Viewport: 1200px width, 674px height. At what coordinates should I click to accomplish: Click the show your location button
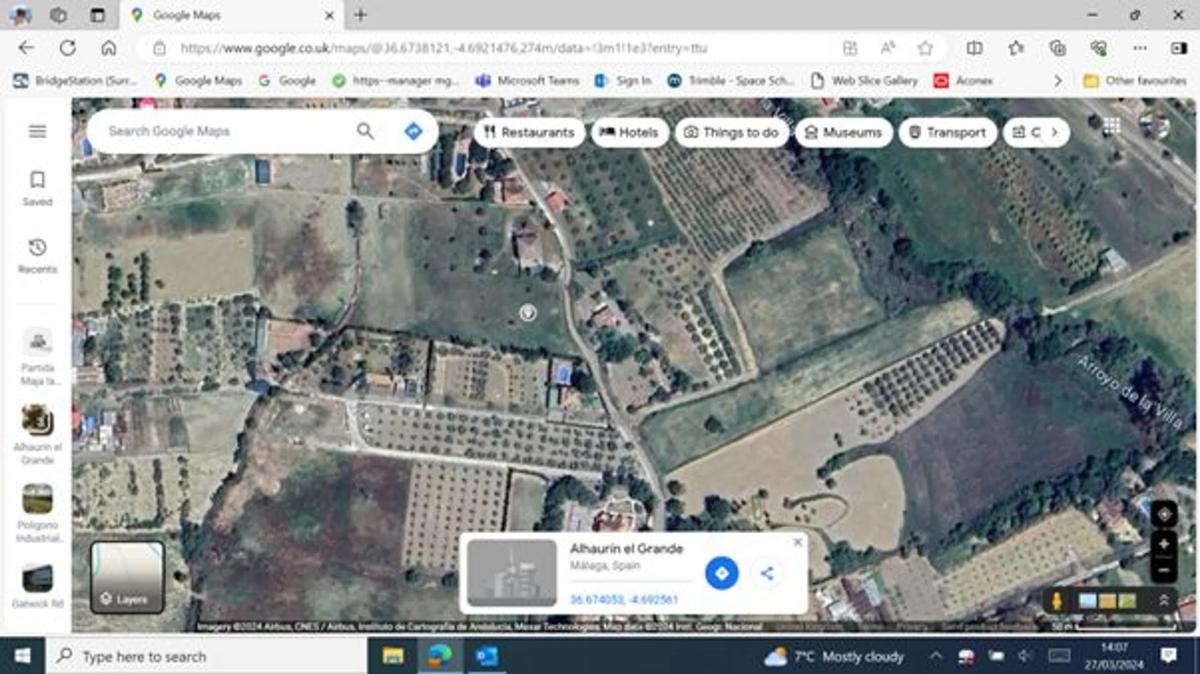1163,515
